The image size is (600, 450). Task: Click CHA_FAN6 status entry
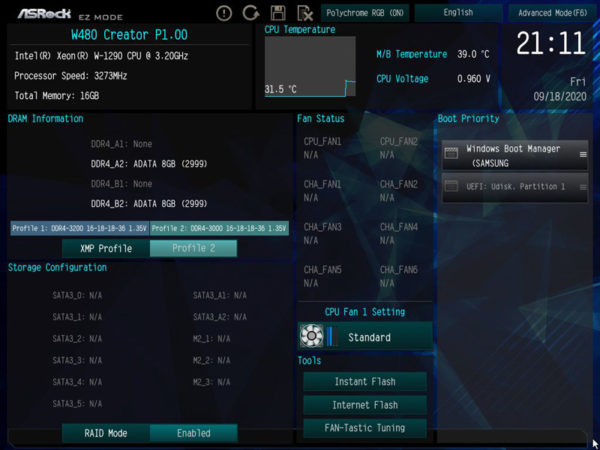click(399, 277)
